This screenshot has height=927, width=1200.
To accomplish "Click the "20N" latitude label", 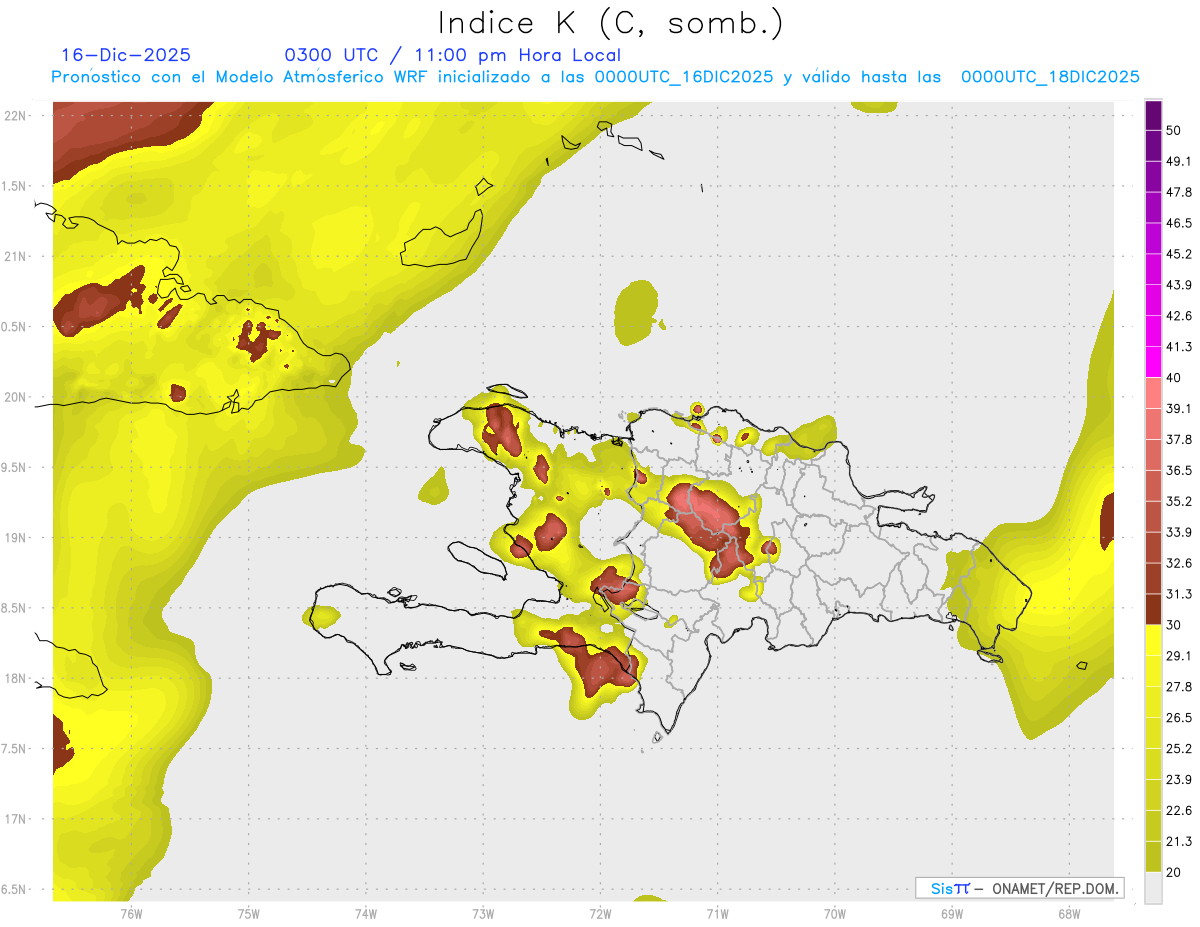I will pos(15,397).
